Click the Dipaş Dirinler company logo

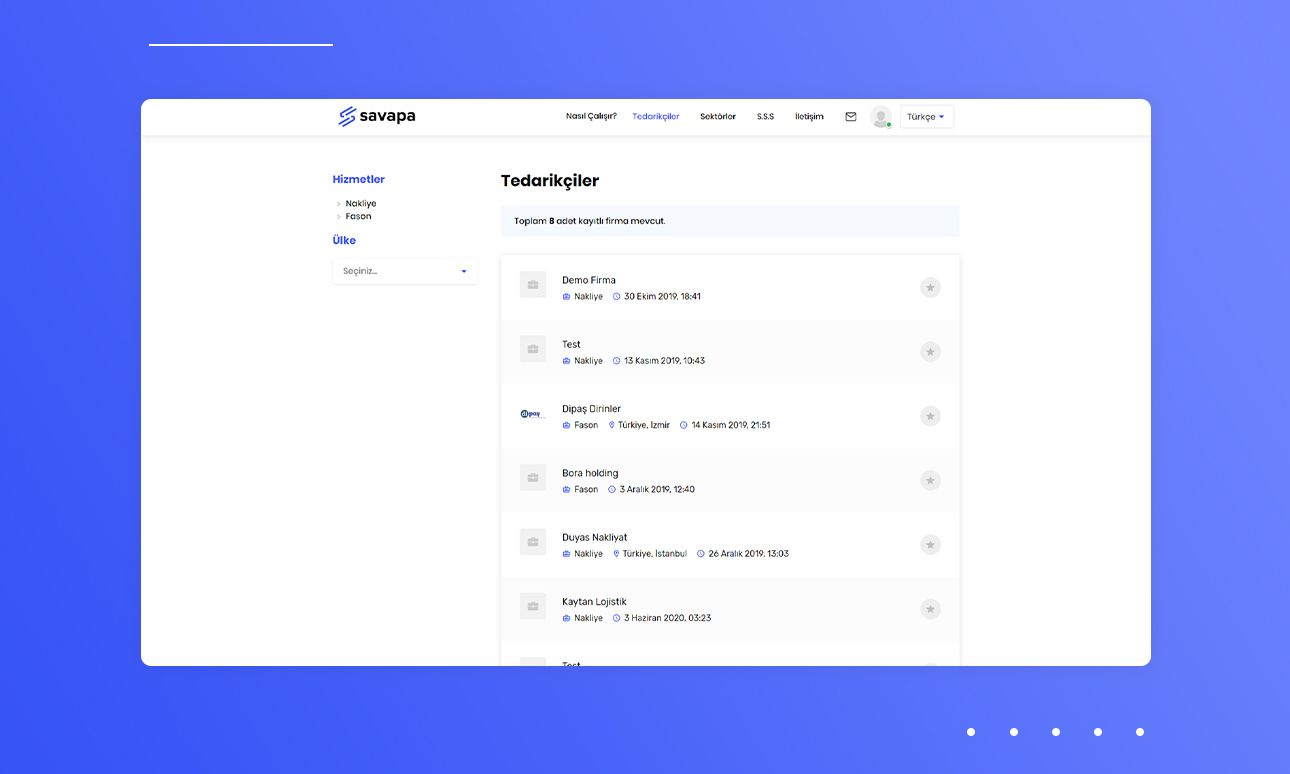click(532, 413)
